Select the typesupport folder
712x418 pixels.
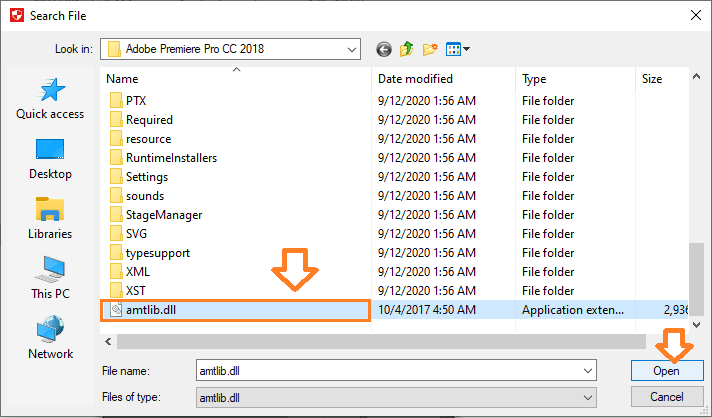(x=157, y=253)
